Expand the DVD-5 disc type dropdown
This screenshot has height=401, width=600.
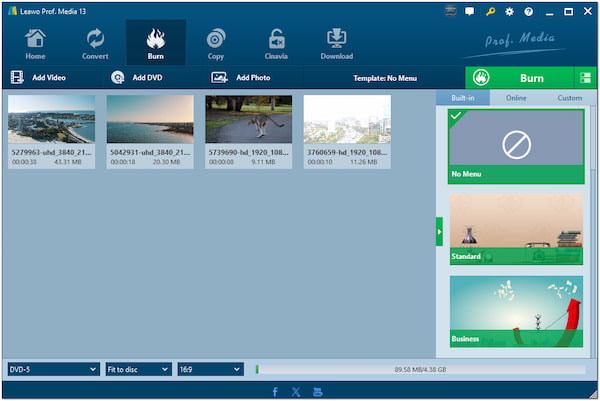click(52, 369)
